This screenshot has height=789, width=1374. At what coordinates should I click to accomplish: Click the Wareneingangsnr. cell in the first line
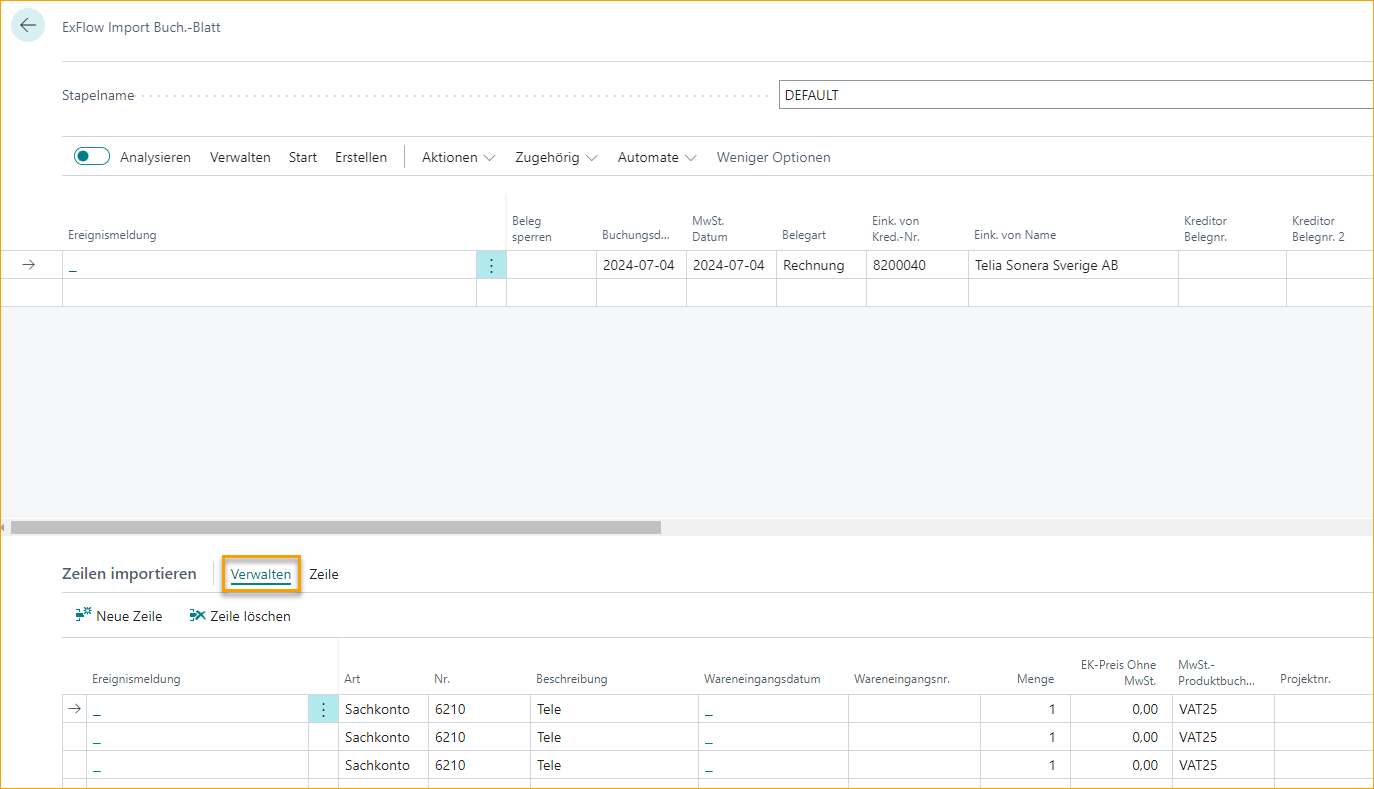point(914,709)
